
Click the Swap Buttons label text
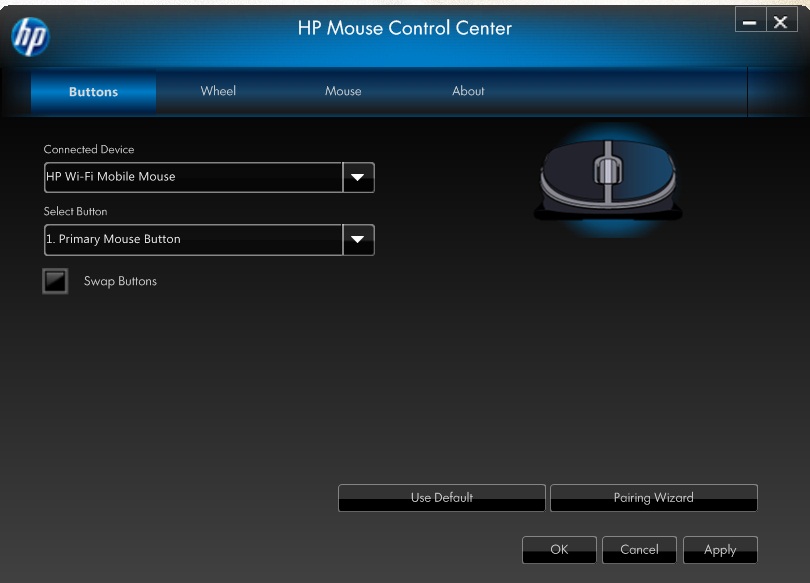tap(120, 281)
